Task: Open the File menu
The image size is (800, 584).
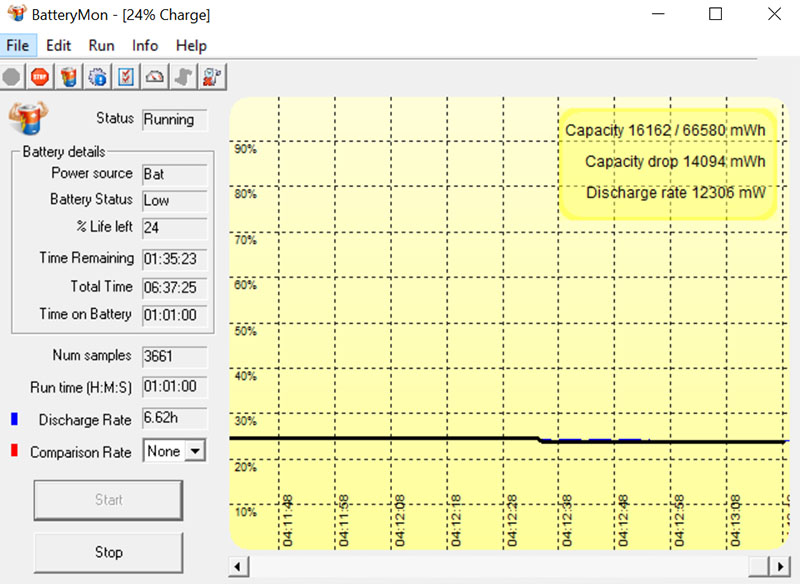Action: pyautogui.click(x=18, y=46)
